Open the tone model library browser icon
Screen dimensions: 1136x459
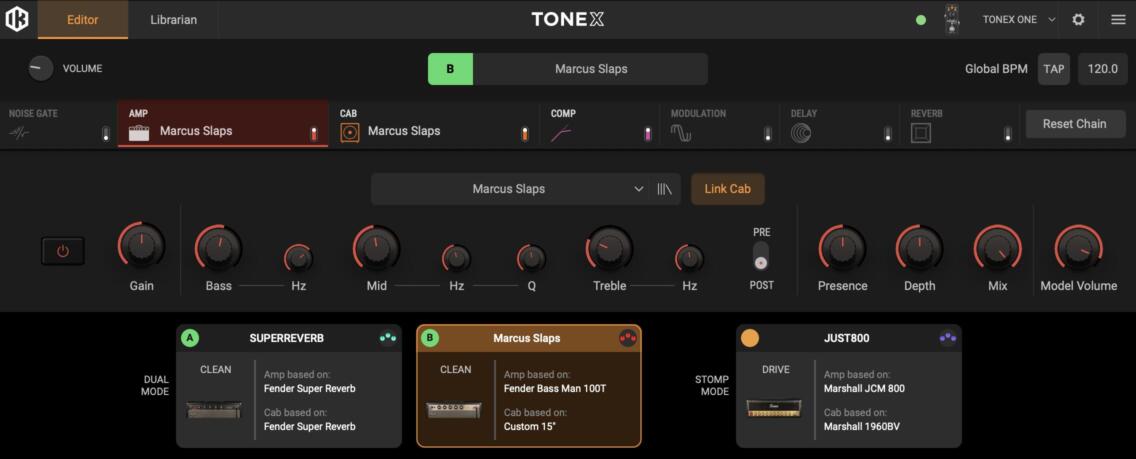664,189
